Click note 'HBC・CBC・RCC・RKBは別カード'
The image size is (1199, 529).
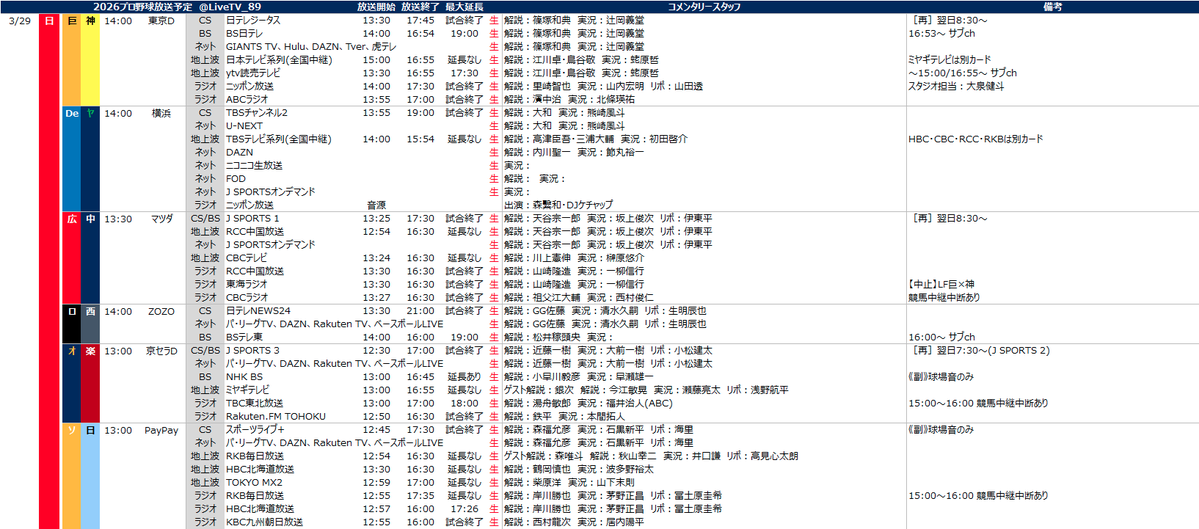click(x=975, y=139)
